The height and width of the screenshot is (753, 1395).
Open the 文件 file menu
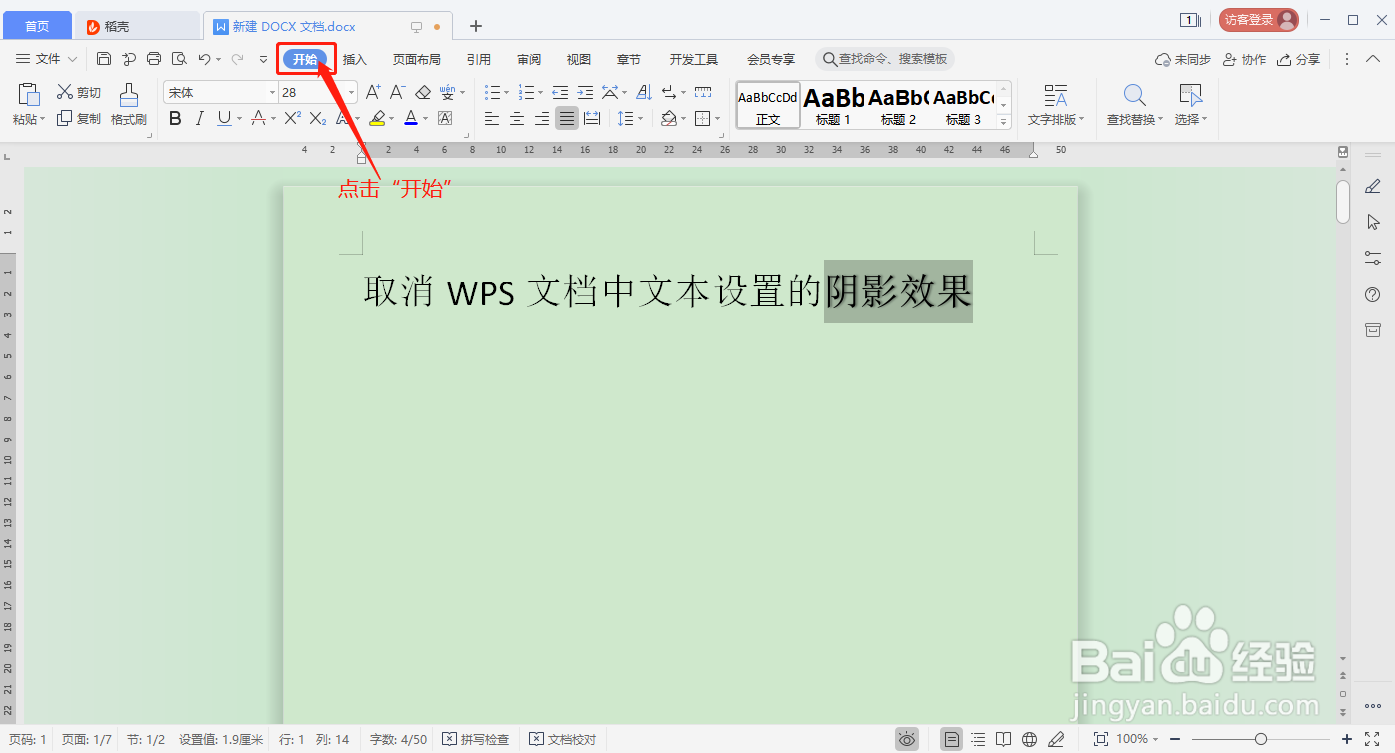[x=47, y=59]
